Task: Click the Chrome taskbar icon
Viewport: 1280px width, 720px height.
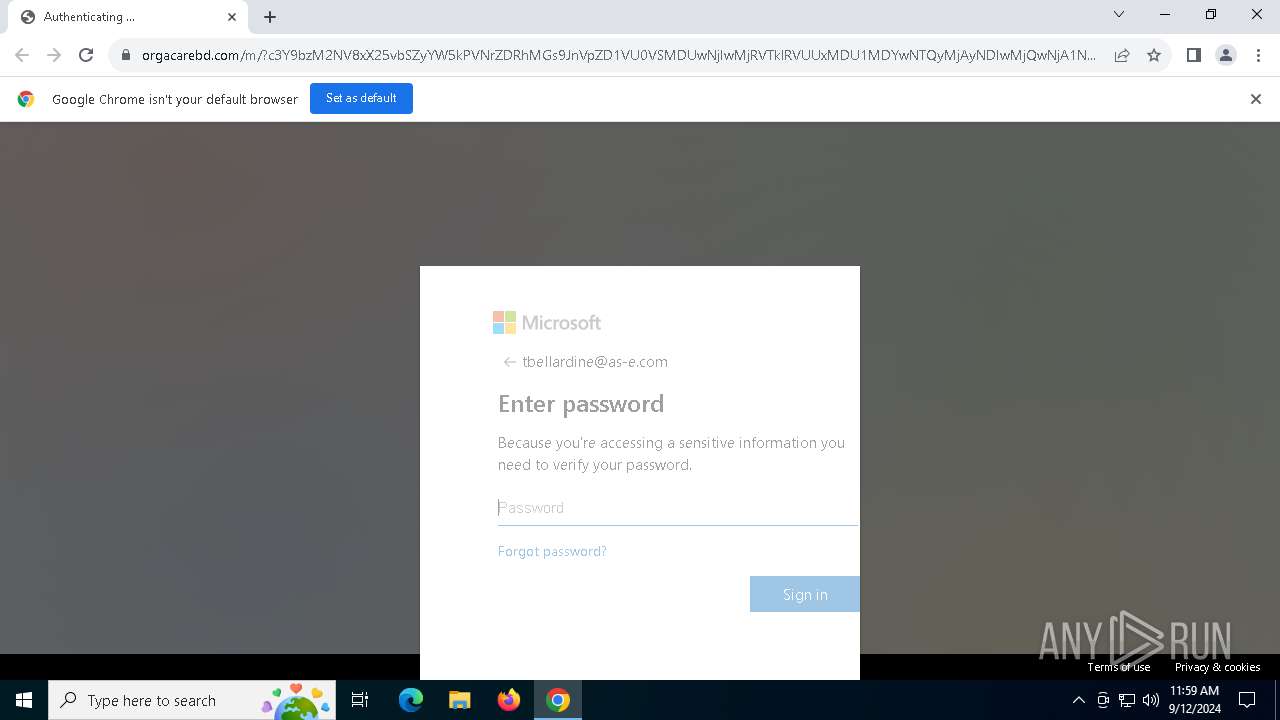Action: tap(558, 700)
